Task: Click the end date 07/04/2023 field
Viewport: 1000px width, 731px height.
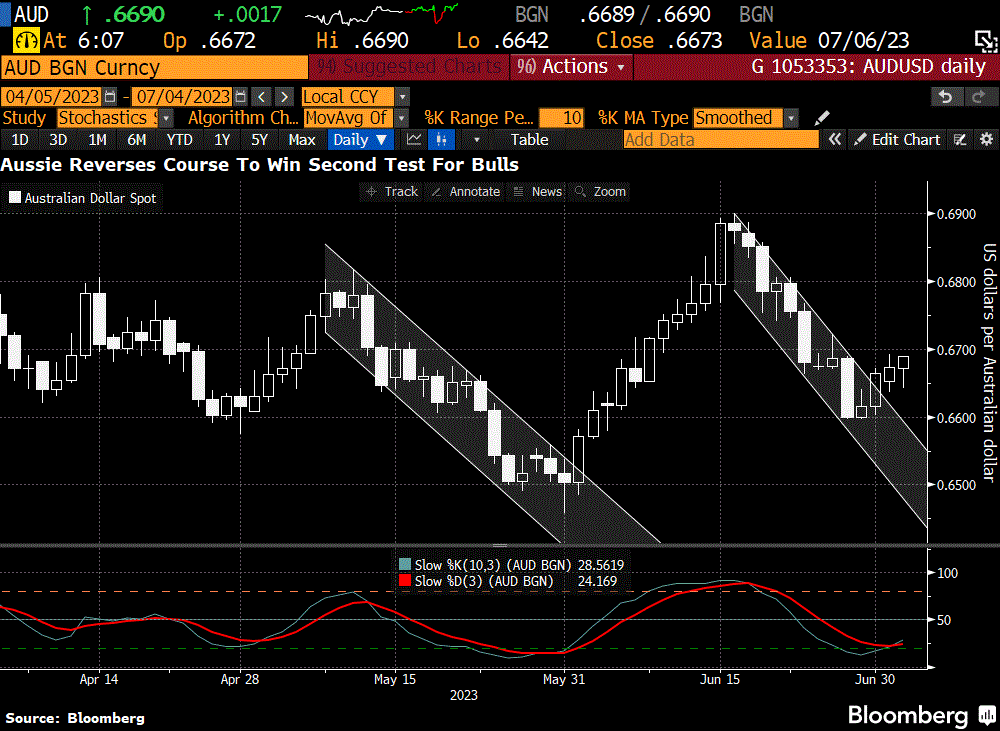Action: 183,96
